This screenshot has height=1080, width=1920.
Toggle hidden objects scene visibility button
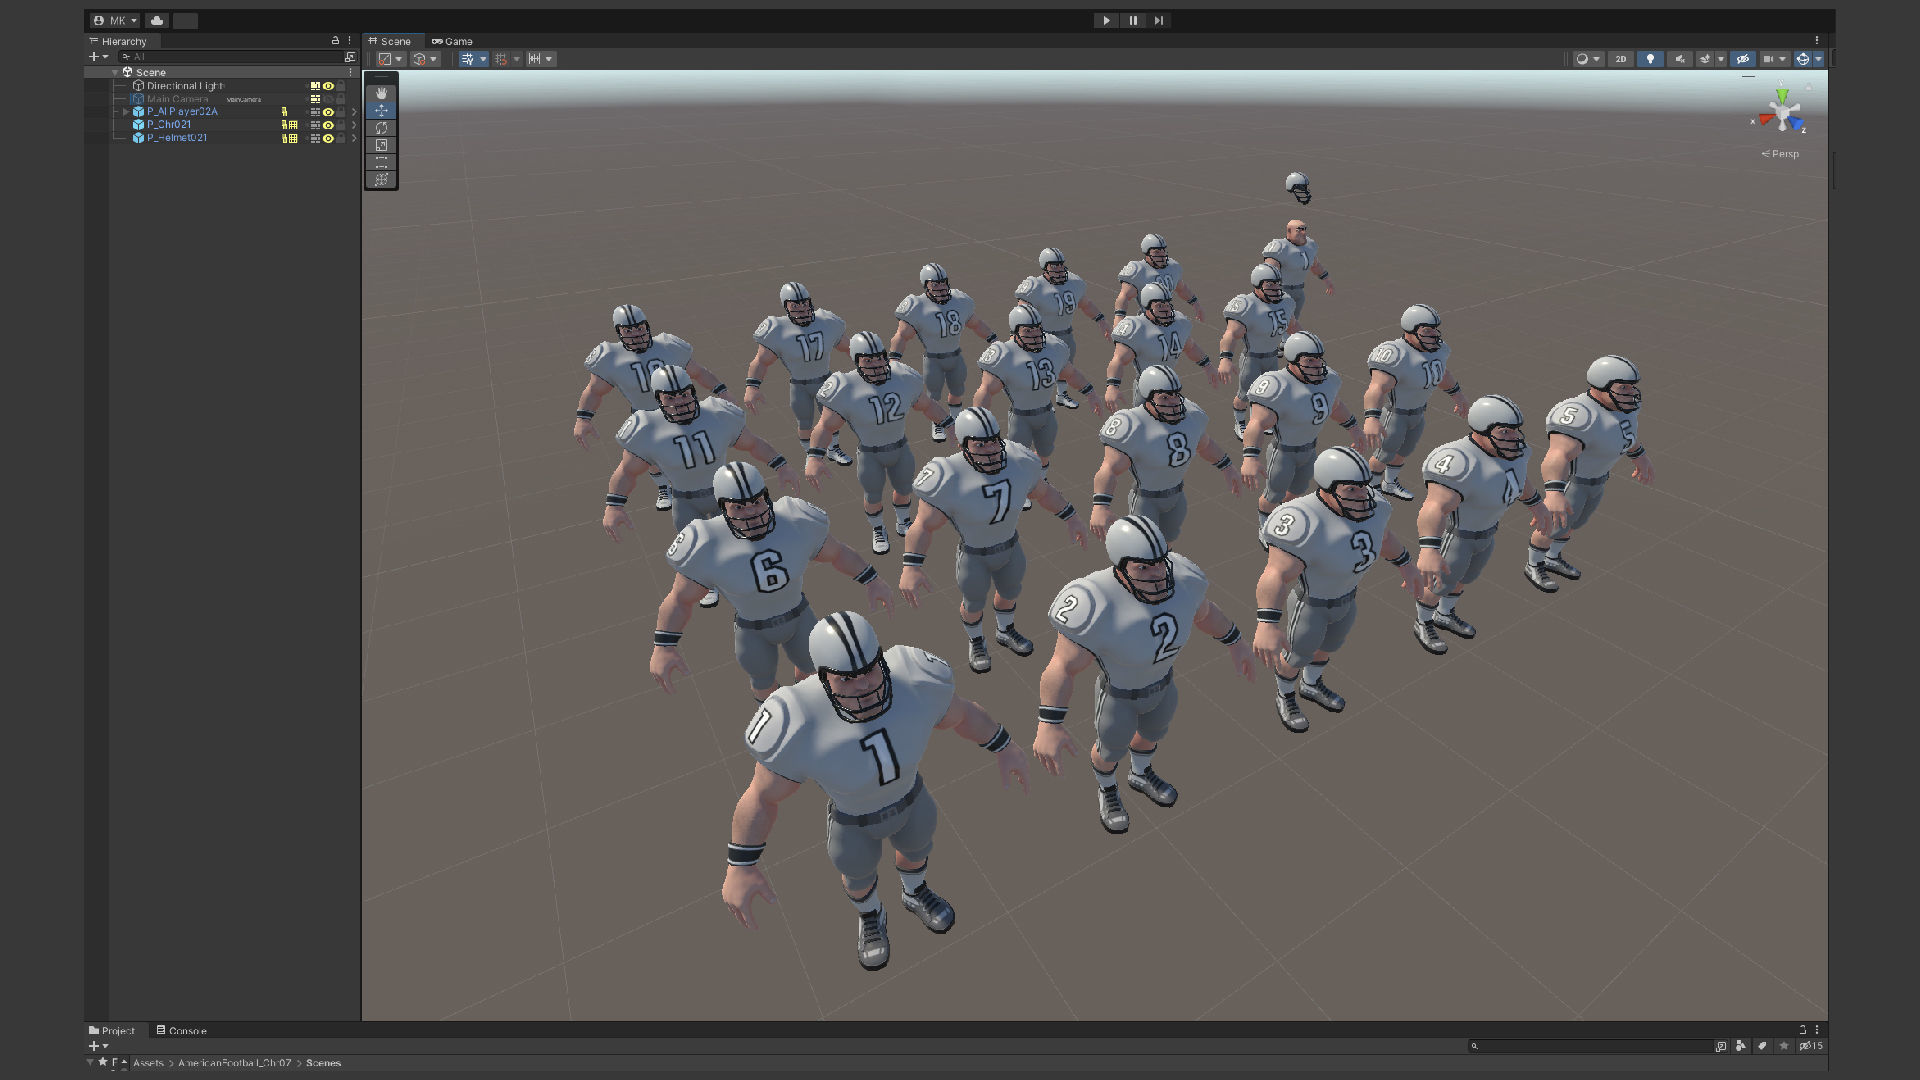(x=1743, y=59)
